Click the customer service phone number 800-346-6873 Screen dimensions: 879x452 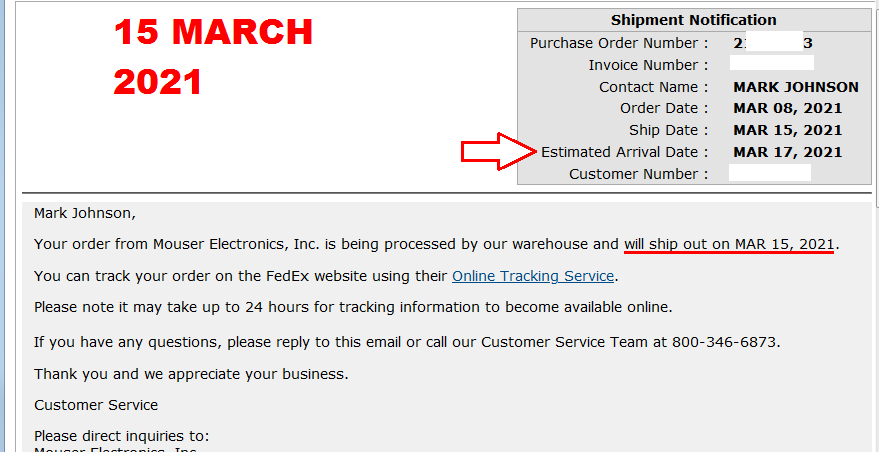(x=725, y=342)
